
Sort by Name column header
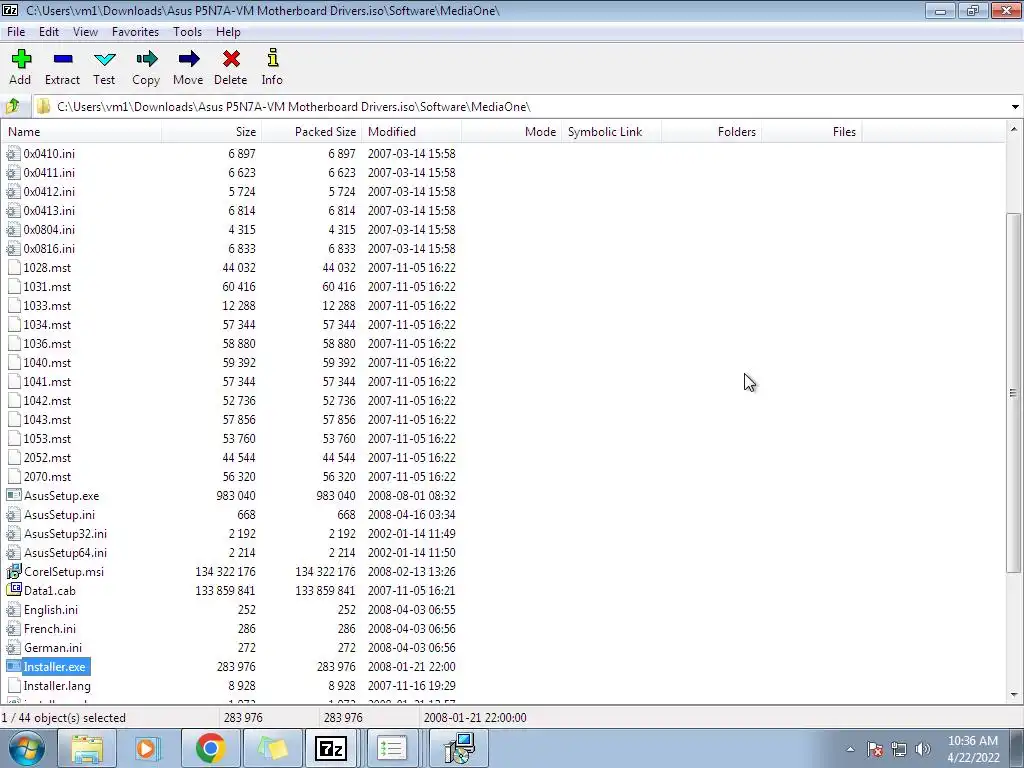click(x=81, y=132)
